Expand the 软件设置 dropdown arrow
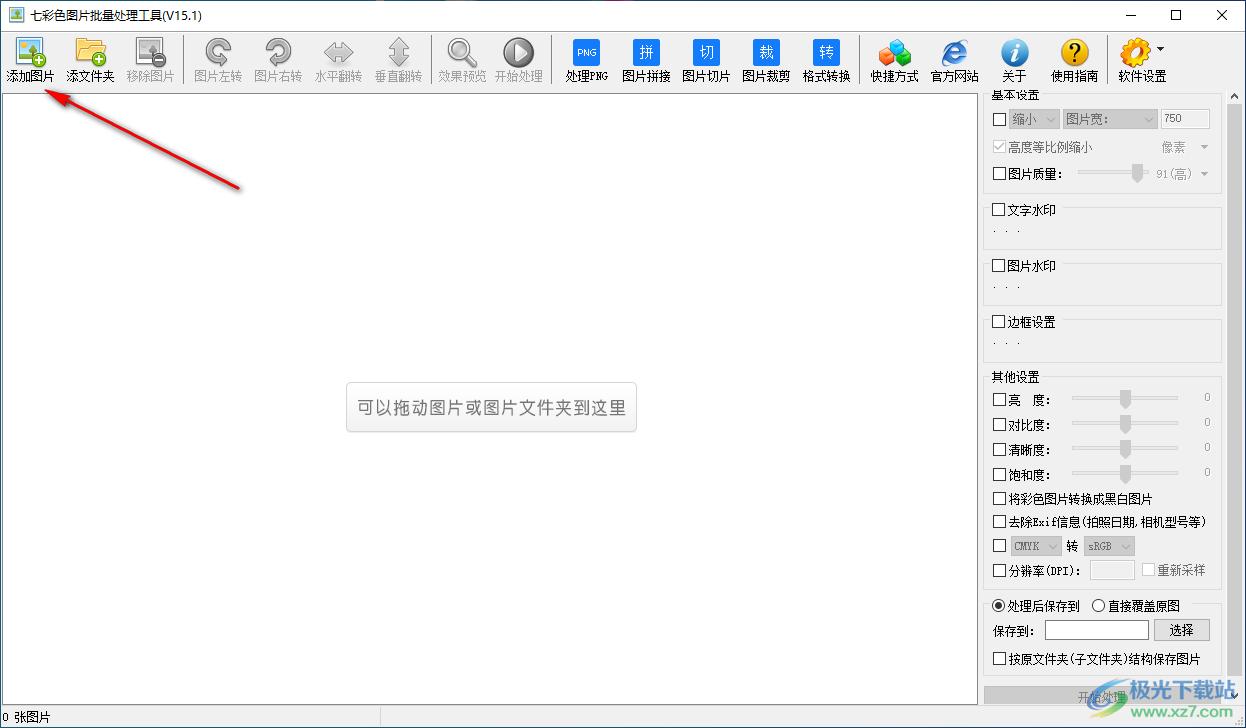1246x728 pixels. point(1160,48)
